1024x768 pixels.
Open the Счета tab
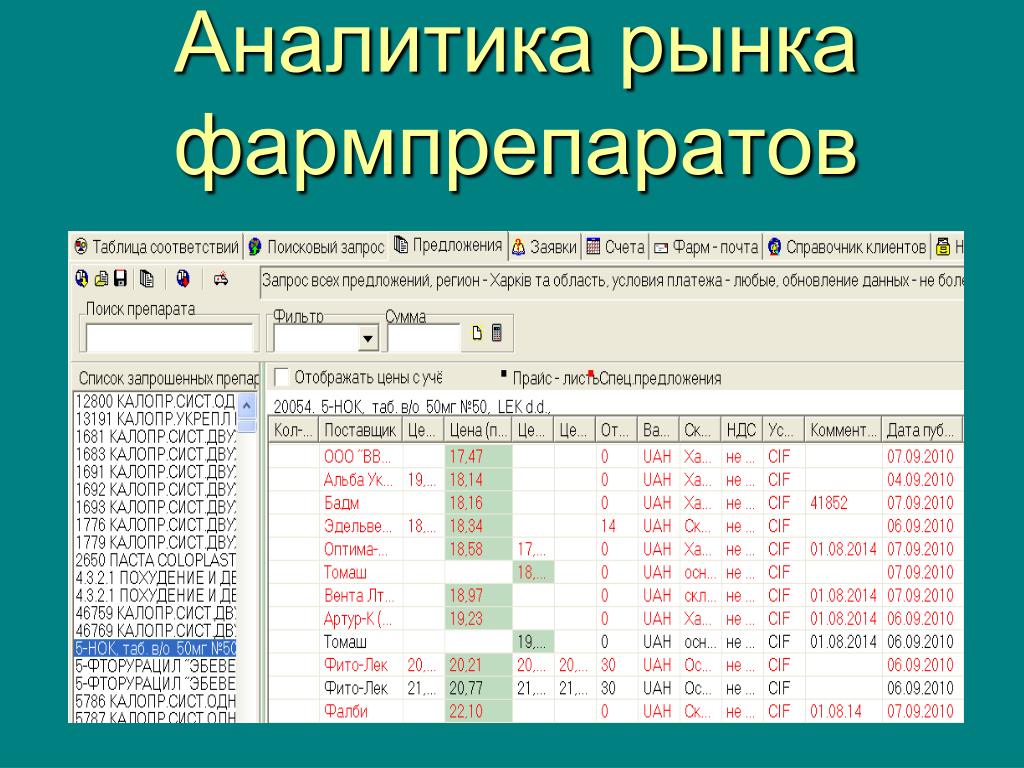click(616, 247)
